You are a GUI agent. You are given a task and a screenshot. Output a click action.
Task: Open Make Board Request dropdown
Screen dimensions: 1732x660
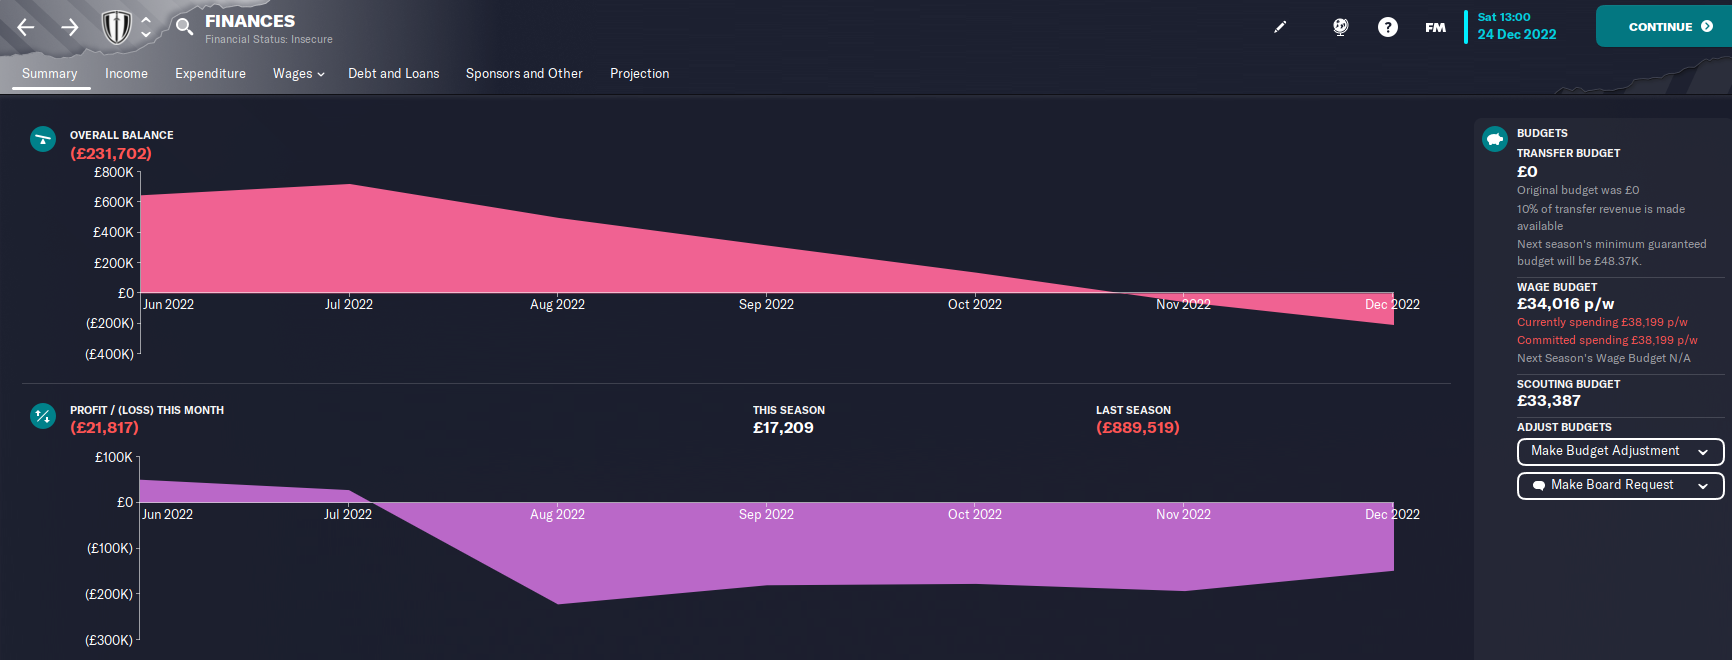[1620, 485]
